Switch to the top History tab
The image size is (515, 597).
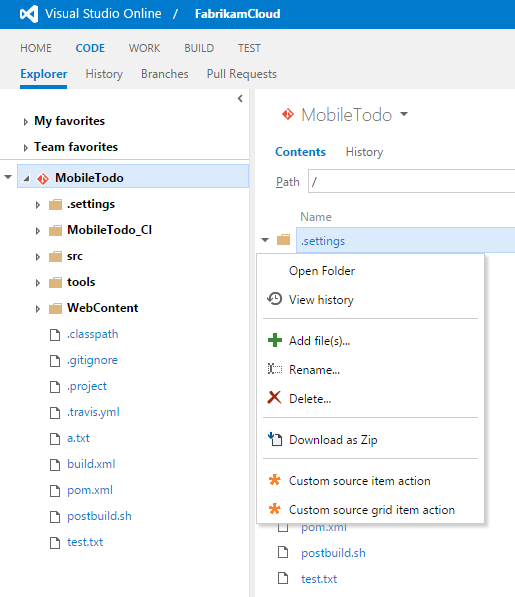104,74
